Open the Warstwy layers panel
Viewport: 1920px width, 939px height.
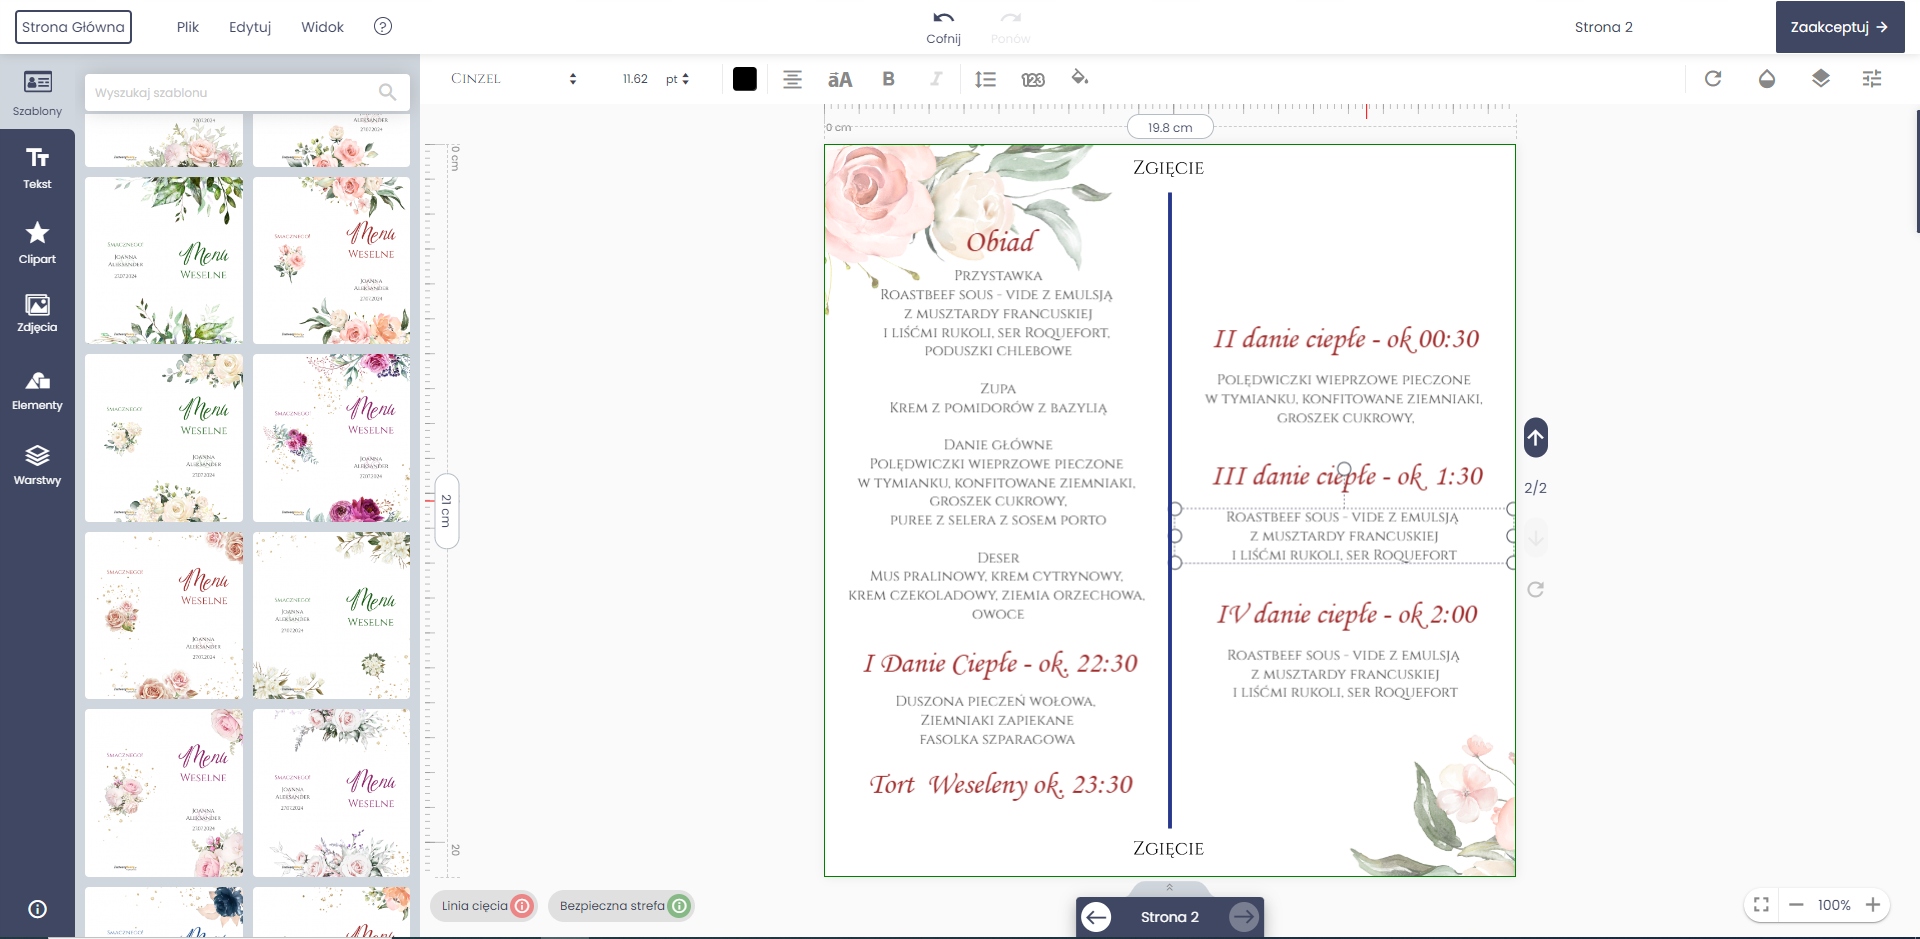coord(37,464)
